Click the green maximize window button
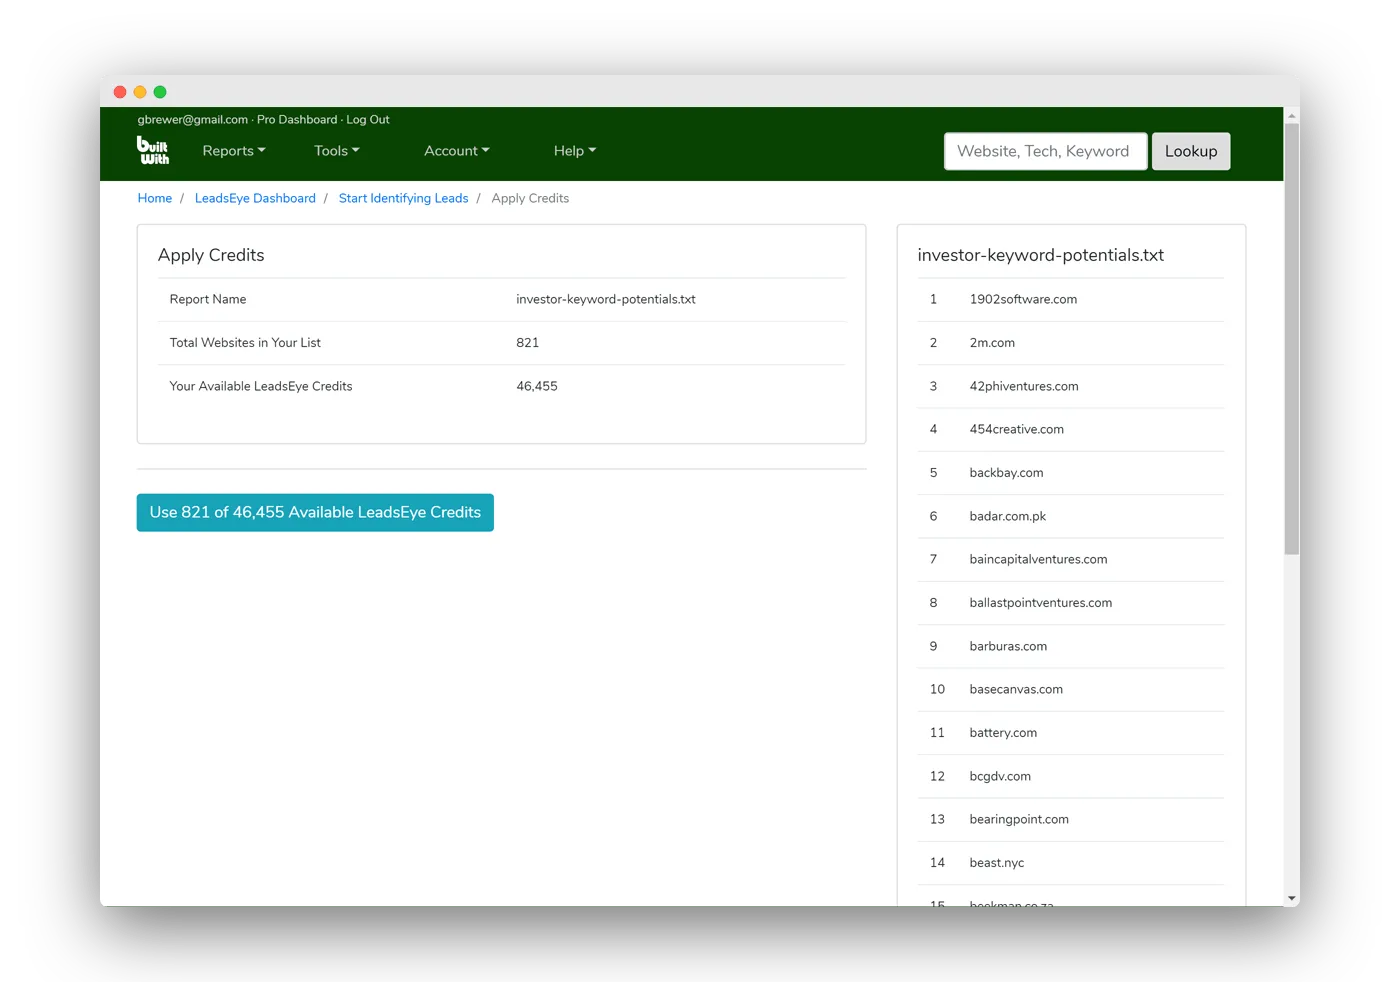Screen dimensions: 1400x982 pyautogui.click(x=160, y=92)
